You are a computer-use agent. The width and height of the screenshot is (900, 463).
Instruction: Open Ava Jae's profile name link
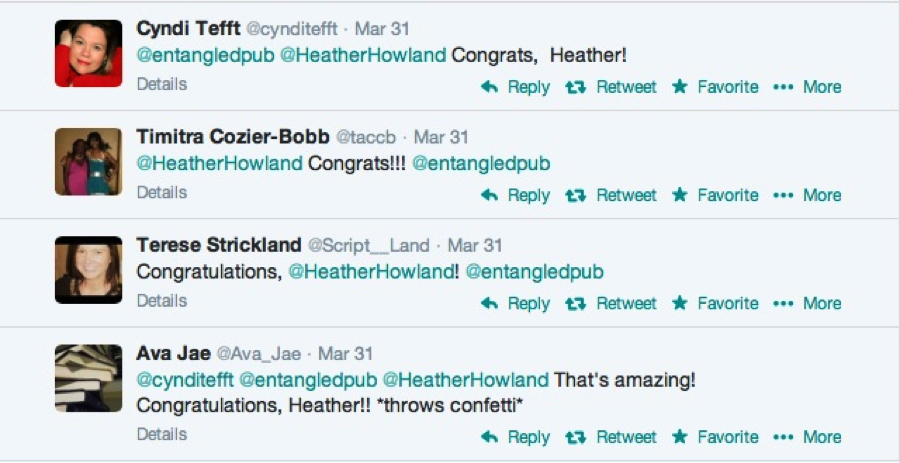tap(171, 353)
